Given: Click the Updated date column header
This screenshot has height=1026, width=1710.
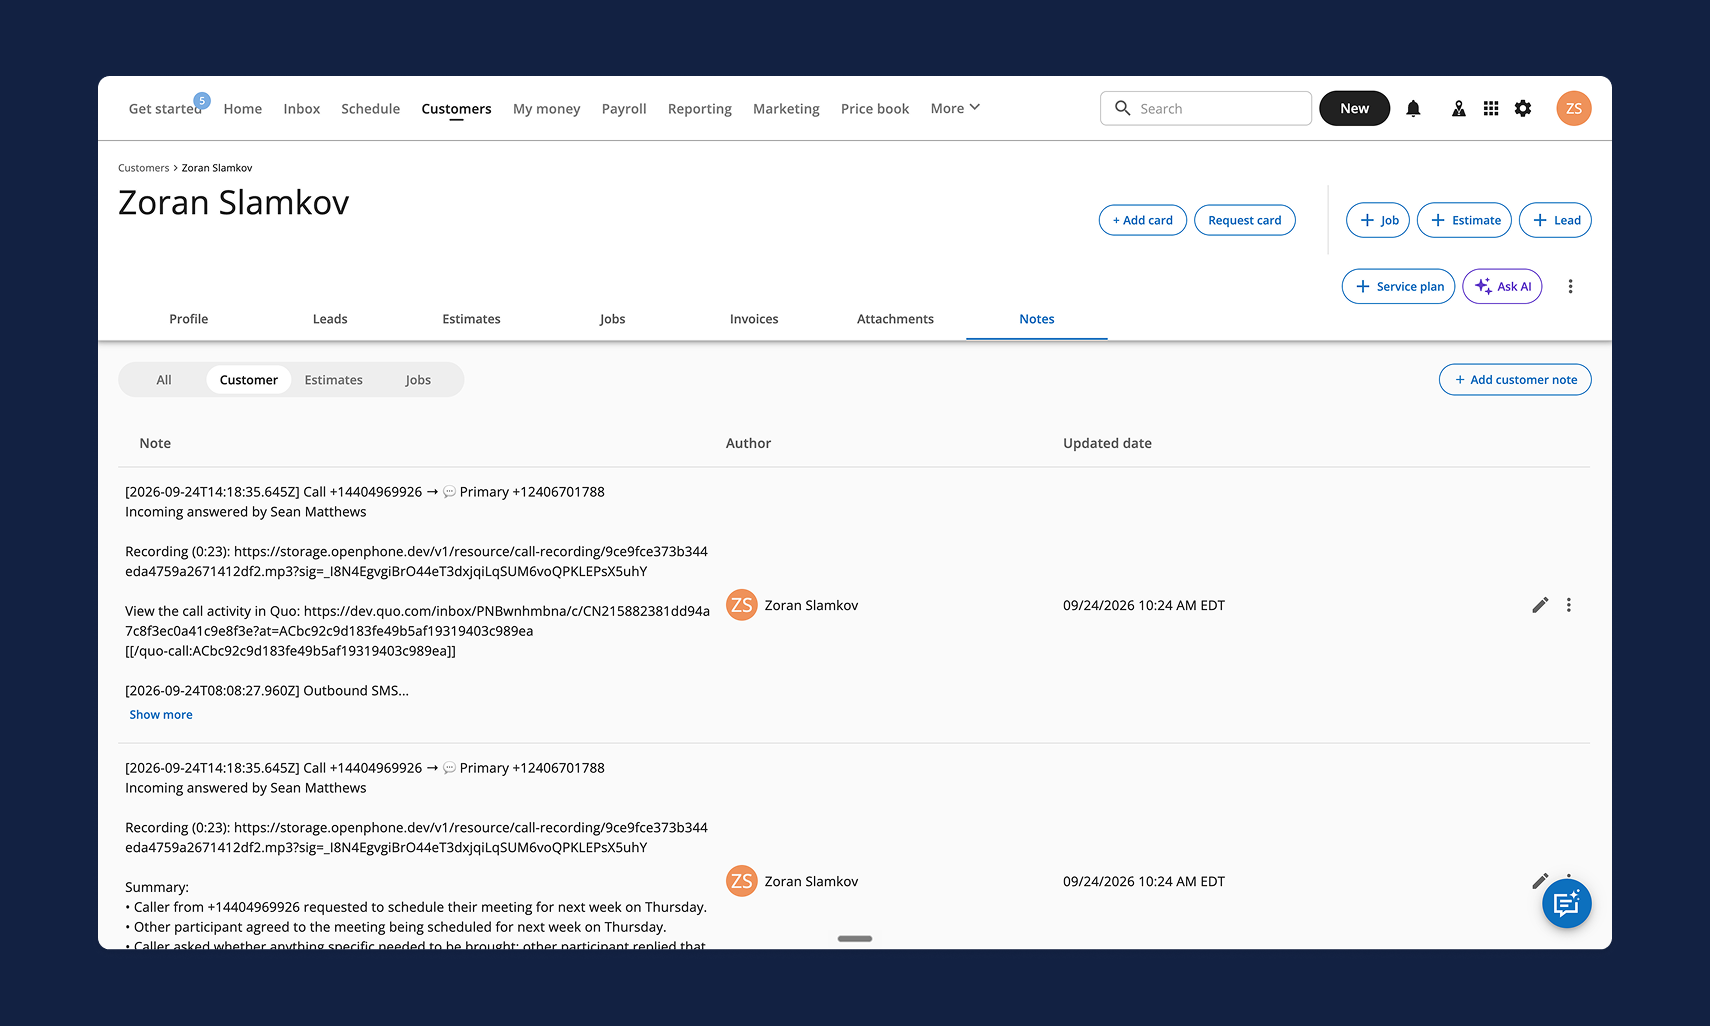Looking at the screenshot, I should click(x=1107, y=443).
